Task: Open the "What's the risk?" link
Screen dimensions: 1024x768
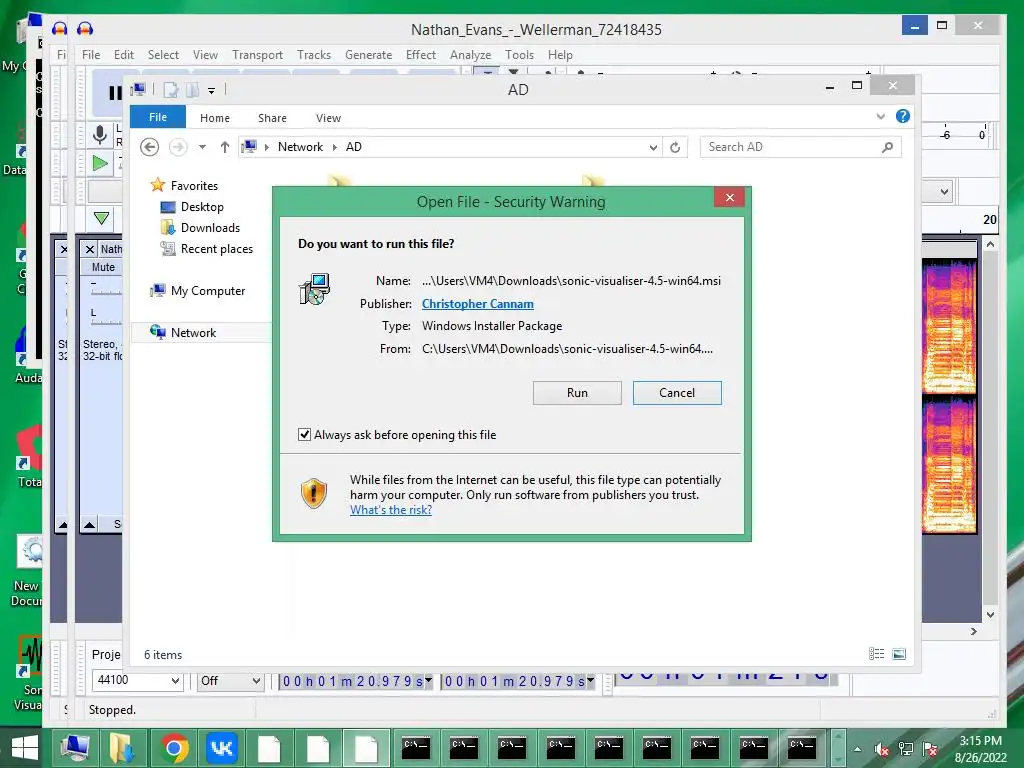Action: click(391, 510)
